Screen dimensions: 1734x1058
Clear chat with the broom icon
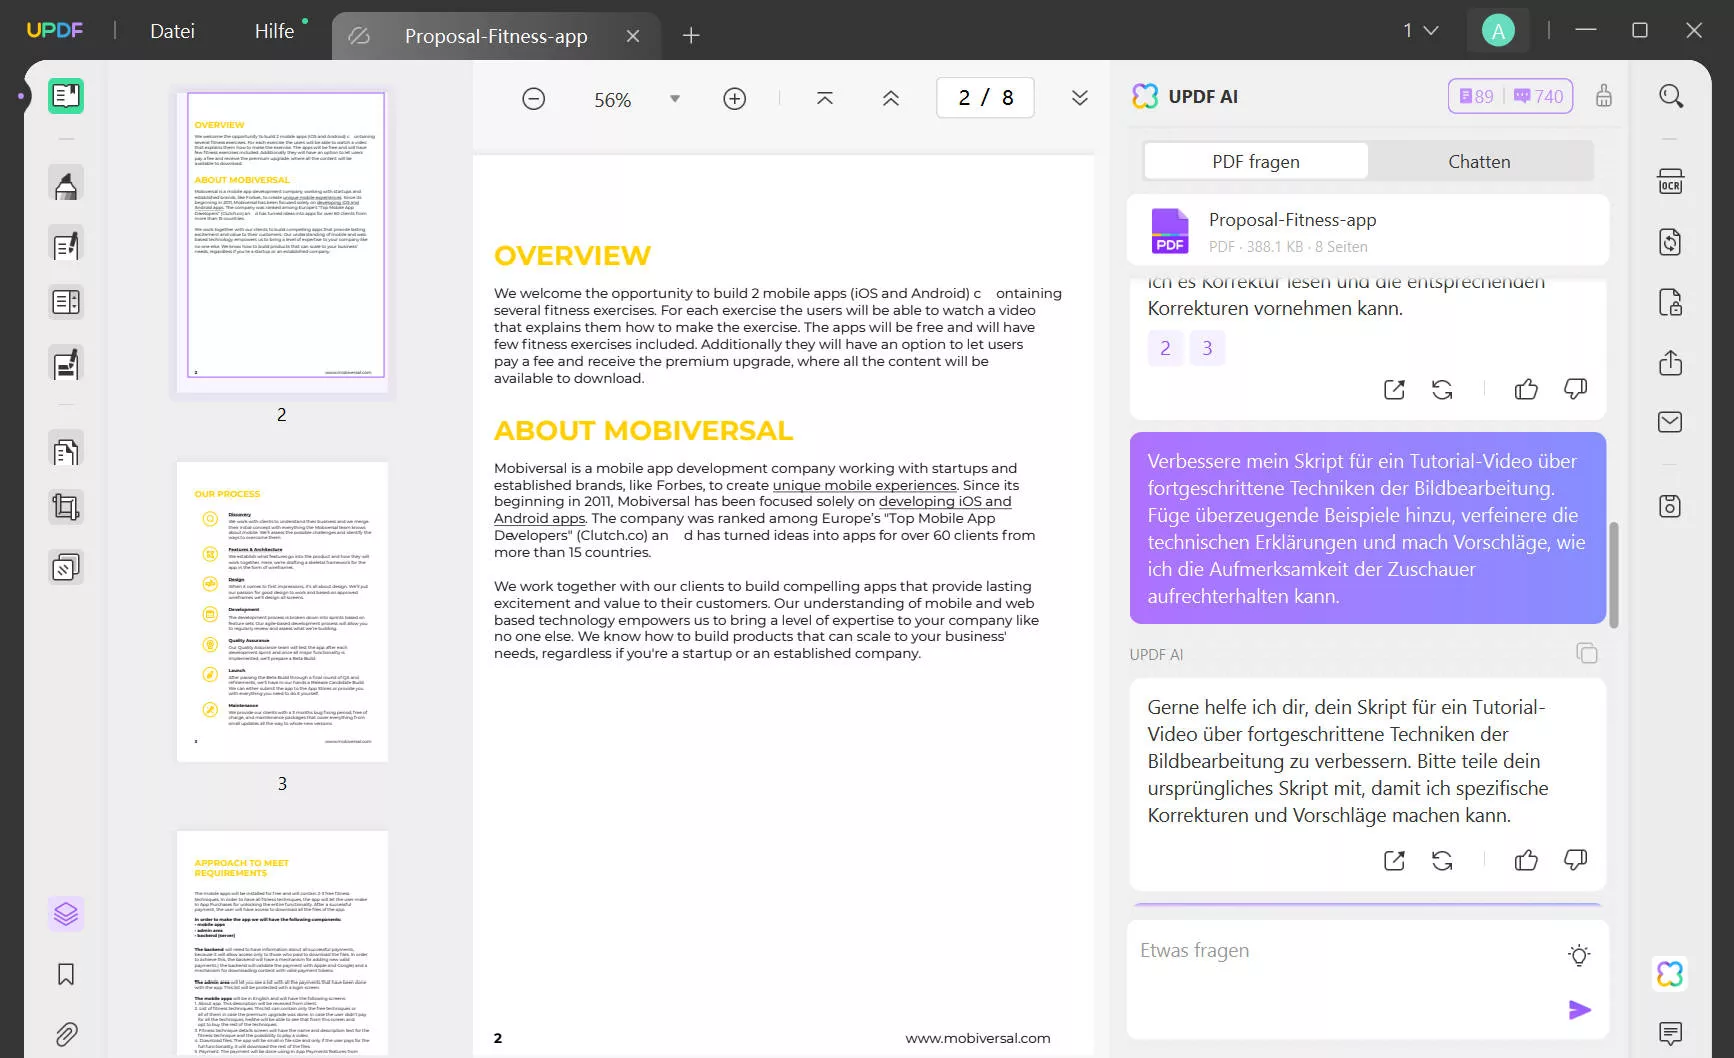coord(1604,96)
